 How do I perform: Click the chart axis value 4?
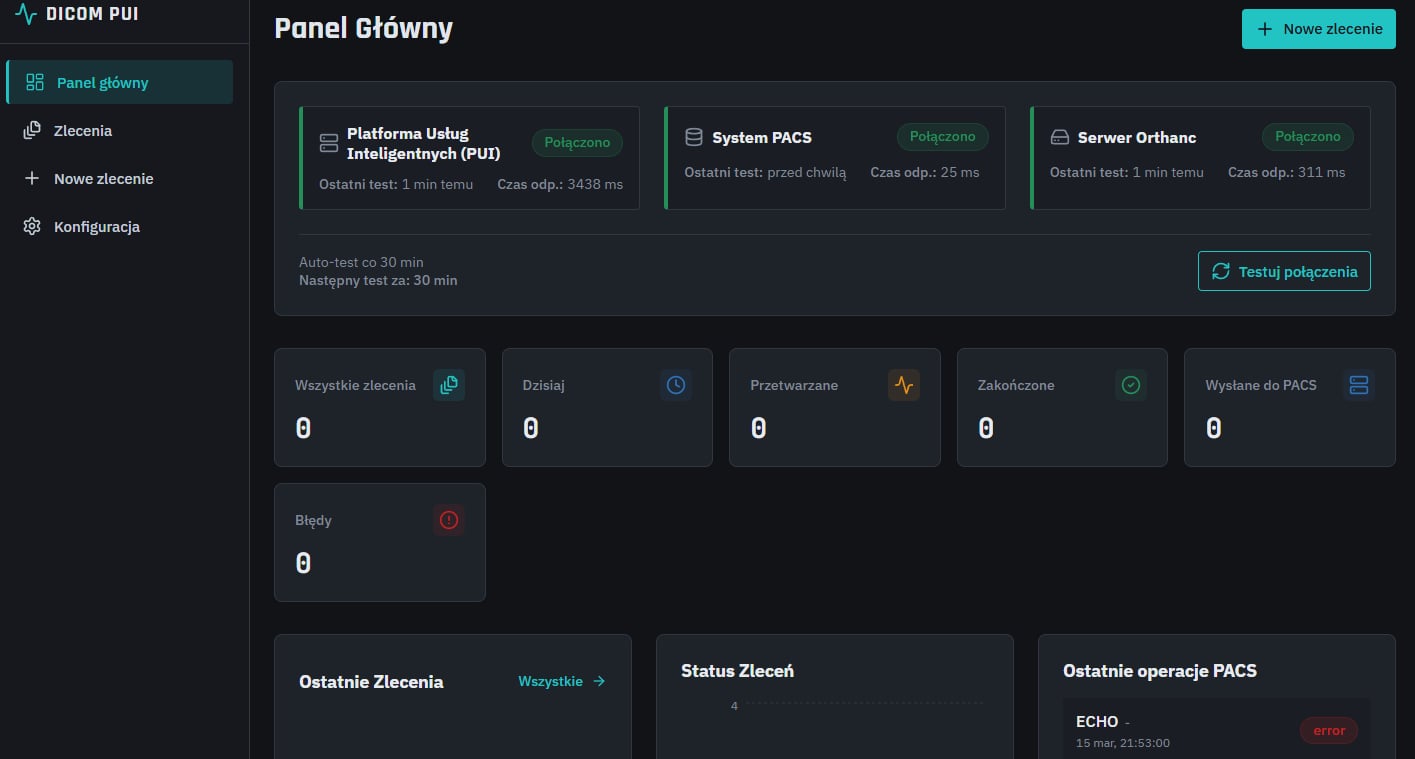(x=734, y=706)
